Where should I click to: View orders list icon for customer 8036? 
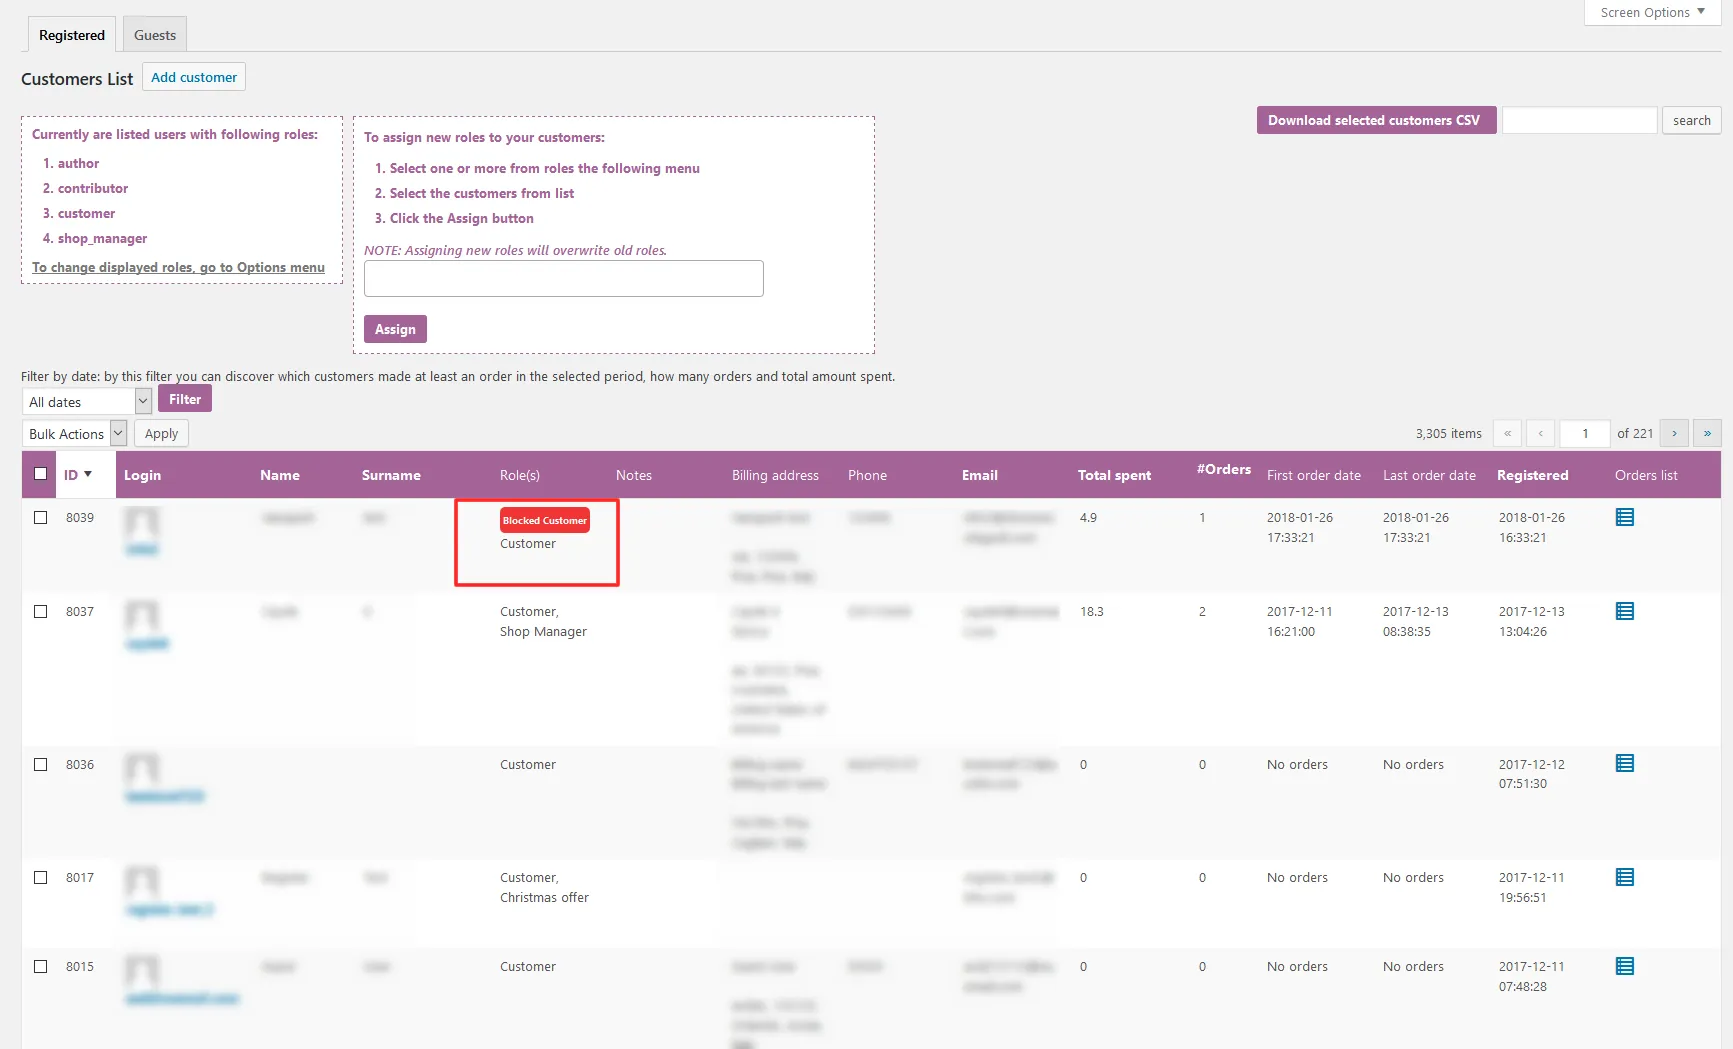(1626, 762)
